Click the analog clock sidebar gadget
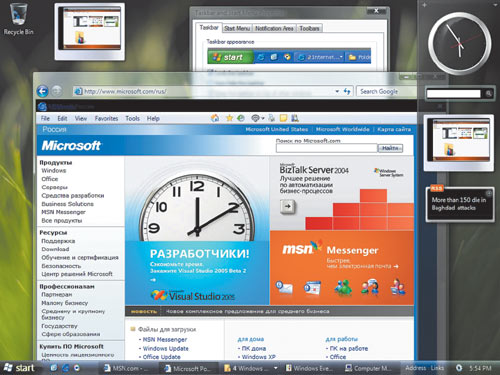The image size is (500, 375). pyautogui.click(x=459, y=43)
